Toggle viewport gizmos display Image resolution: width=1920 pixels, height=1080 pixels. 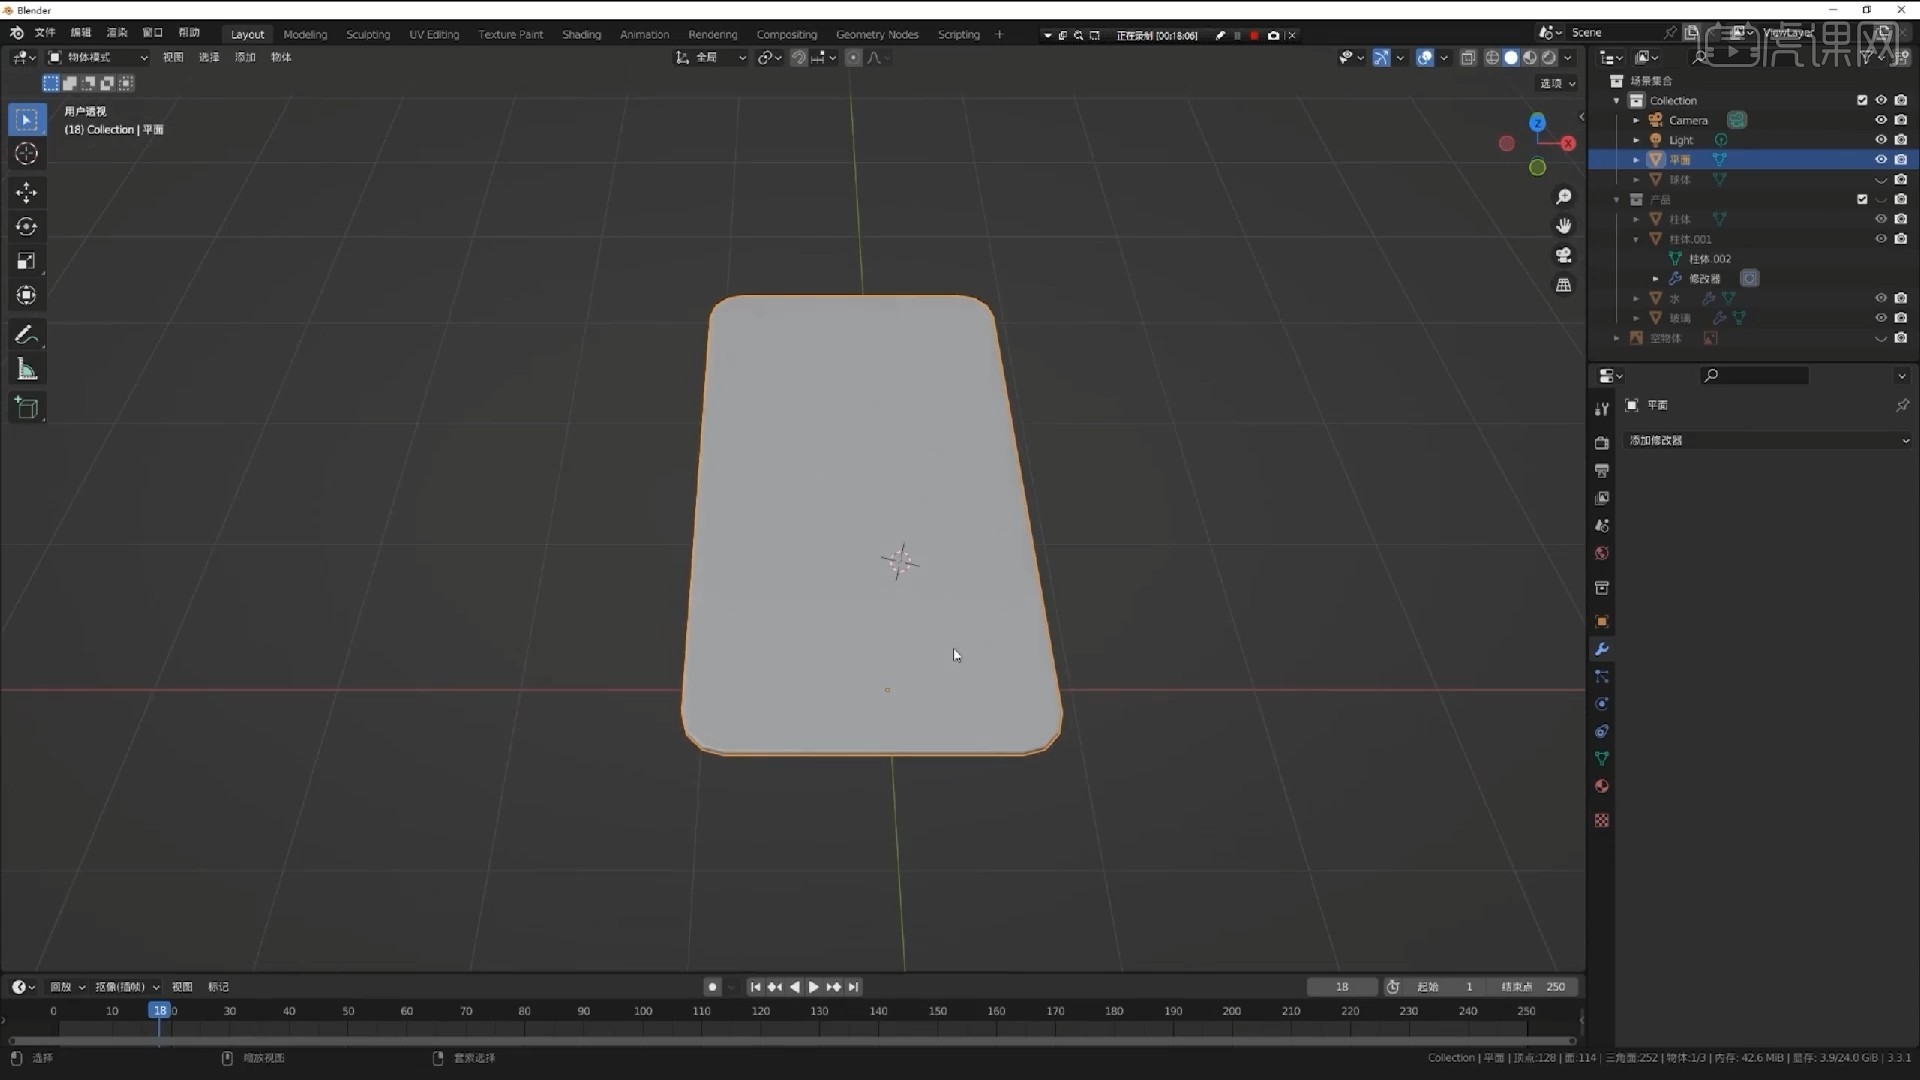coord(1381,58)
